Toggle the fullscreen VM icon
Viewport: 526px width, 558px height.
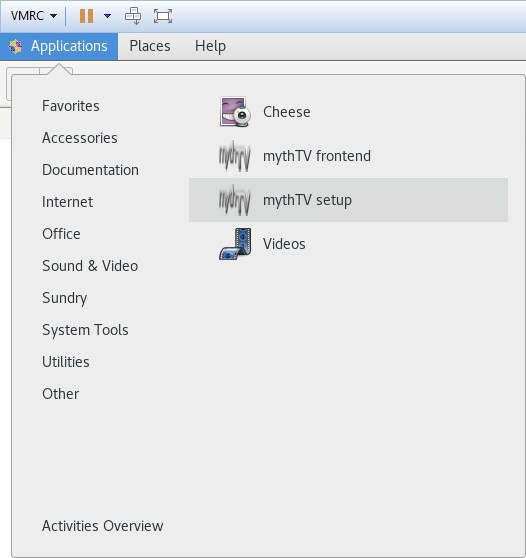coord(163,16)
